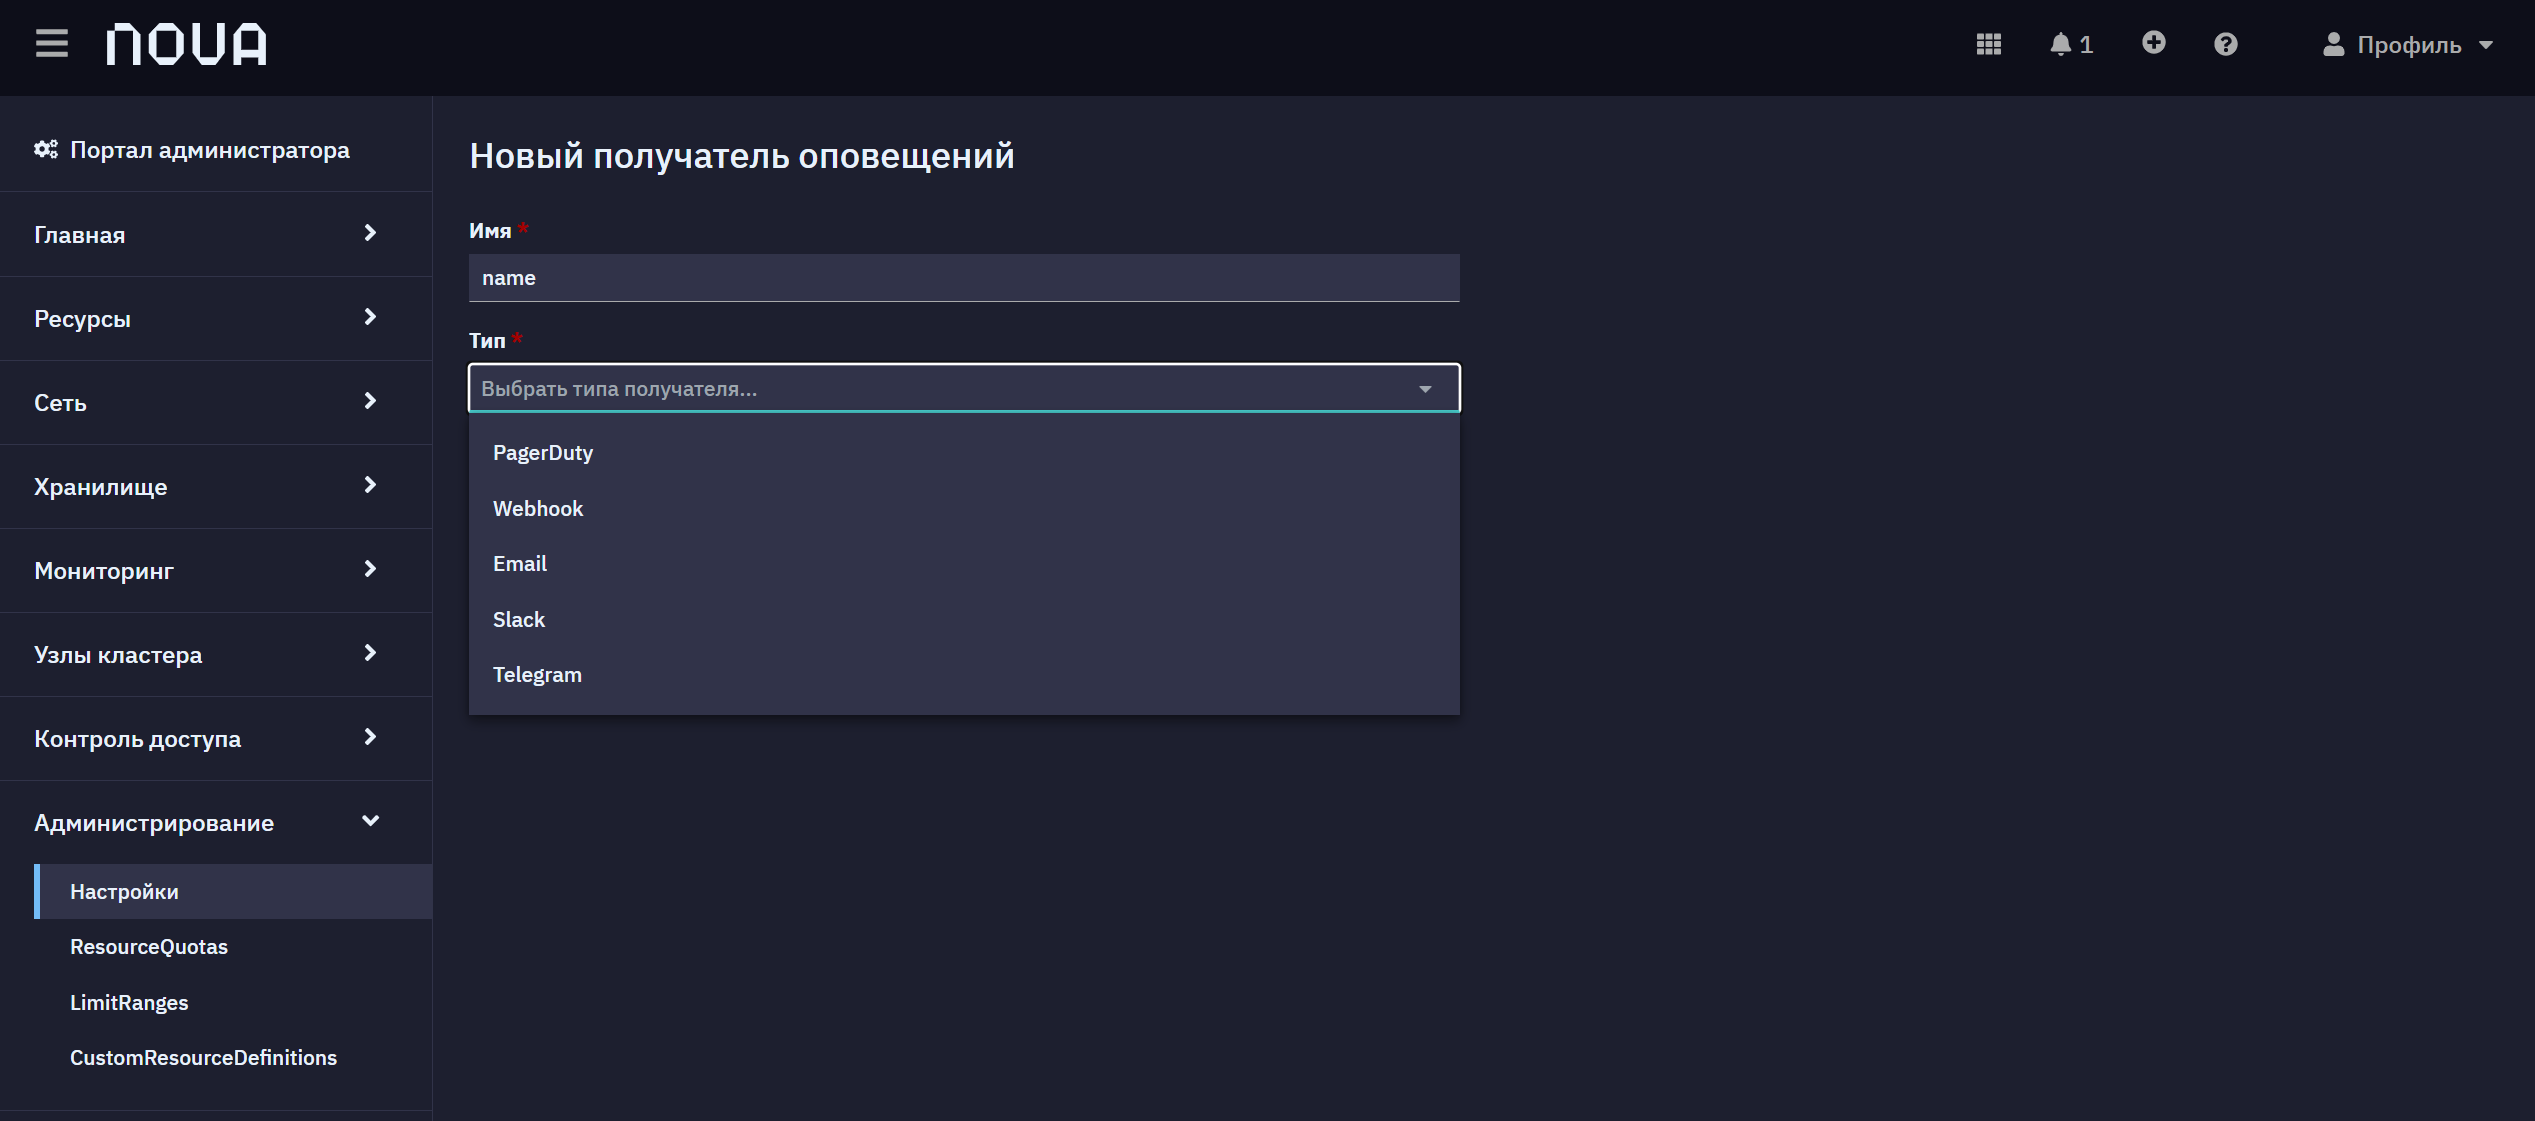The image size is (2535, 1121).
Task: Click the admin portal gears icon
Action: (46, 149)
